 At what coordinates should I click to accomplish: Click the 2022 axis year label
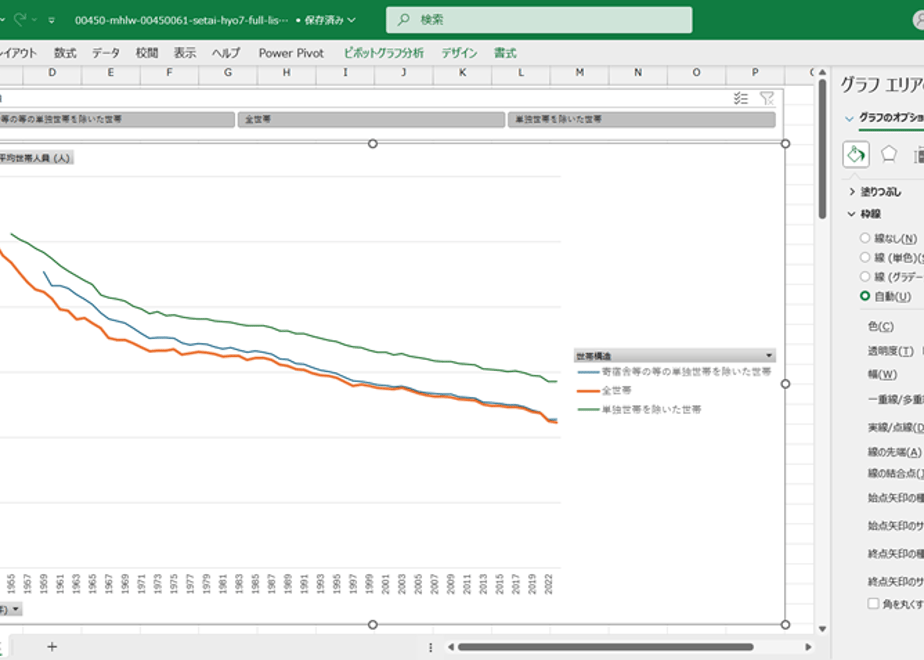pos(548,583)
